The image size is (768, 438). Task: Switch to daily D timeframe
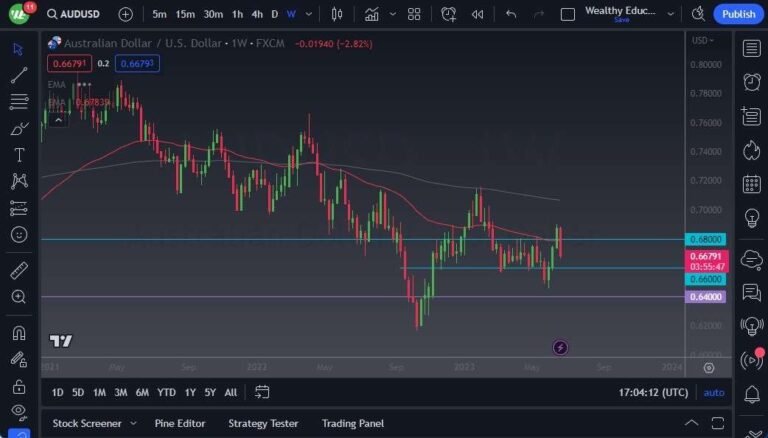(275, 14)
